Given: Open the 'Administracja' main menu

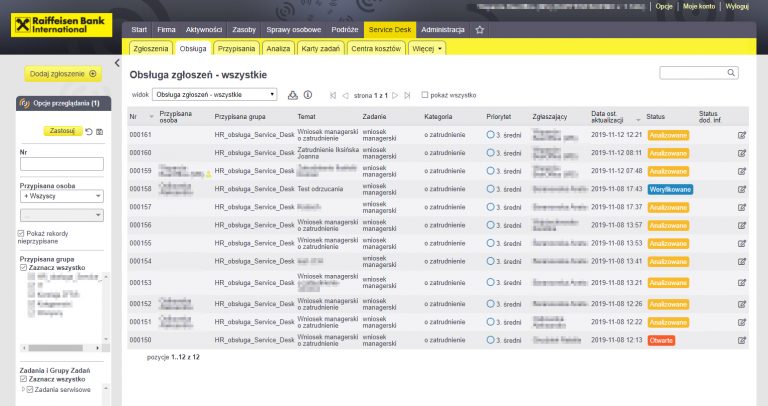Looking at the screenshot, I should coord(443,30).
